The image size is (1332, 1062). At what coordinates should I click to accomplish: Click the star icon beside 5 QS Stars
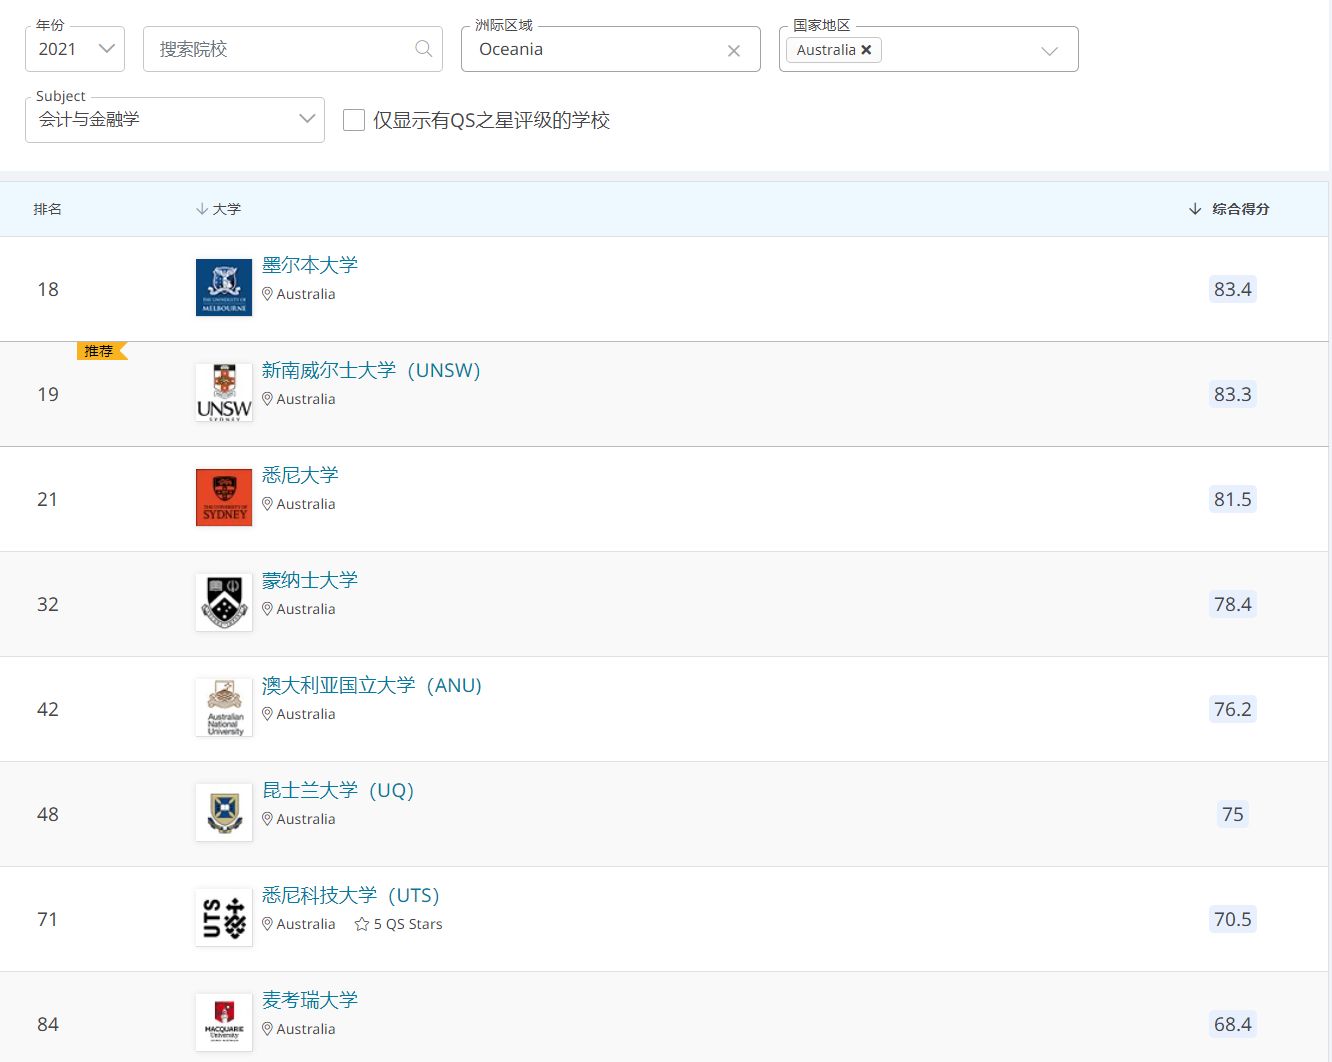(362, 924)
